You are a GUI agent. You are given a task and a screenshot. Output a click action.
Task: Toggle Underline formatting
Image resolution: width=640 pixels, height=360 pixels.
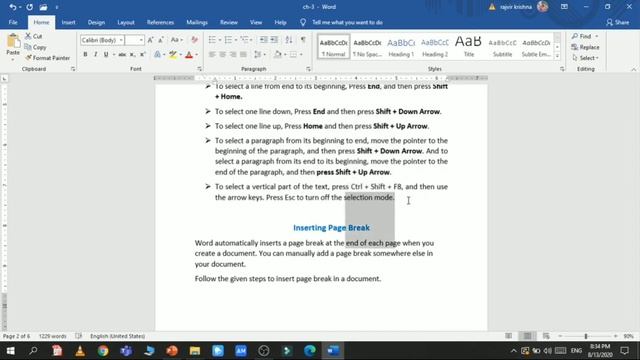pos(106,54)
